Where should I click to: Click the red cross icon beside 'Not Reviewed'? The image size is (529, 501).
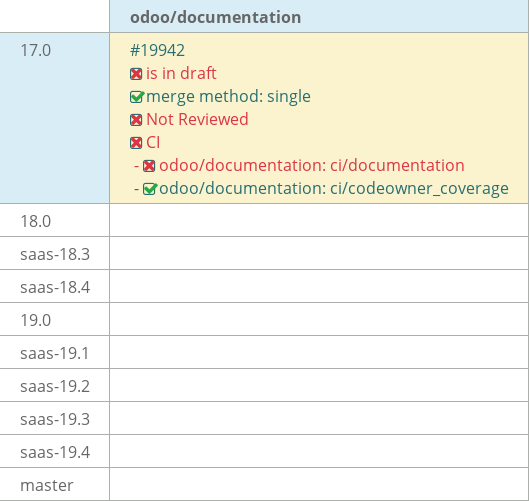click(136, 120)
